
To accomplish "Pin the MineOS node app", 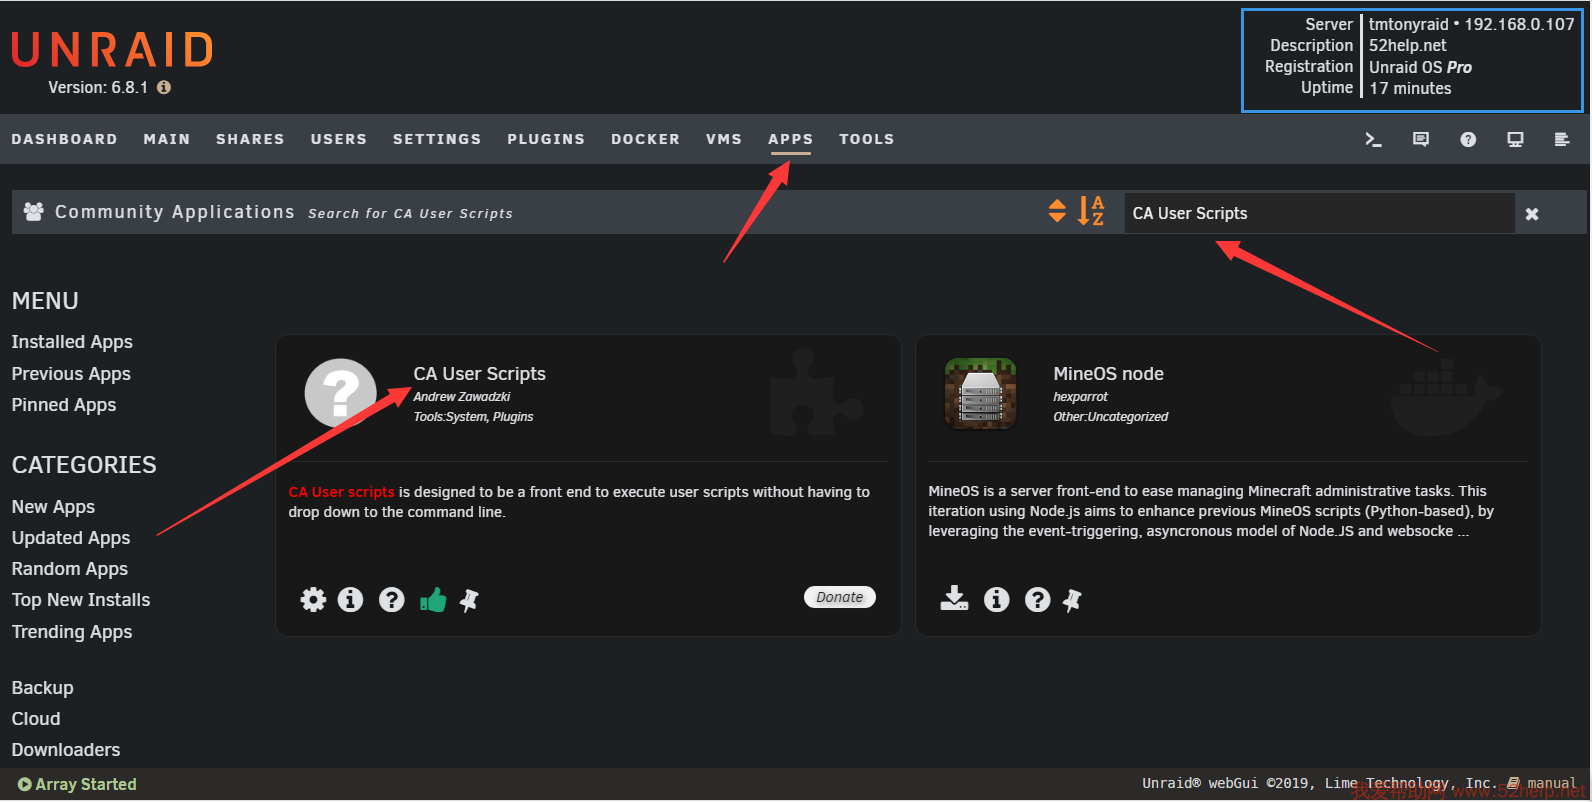I will (1072, 600).
